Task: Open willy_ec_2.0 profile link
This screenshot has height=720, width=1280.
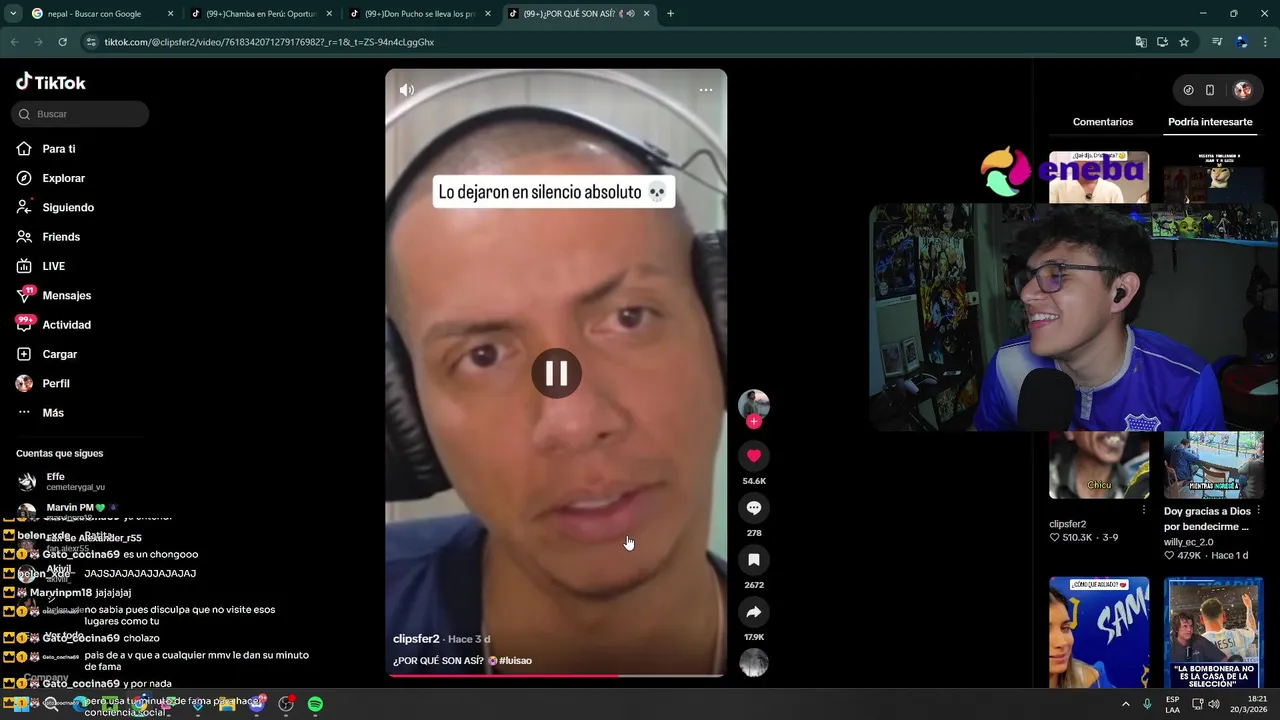Action: pyautogui.click(x=1189, y=542)
